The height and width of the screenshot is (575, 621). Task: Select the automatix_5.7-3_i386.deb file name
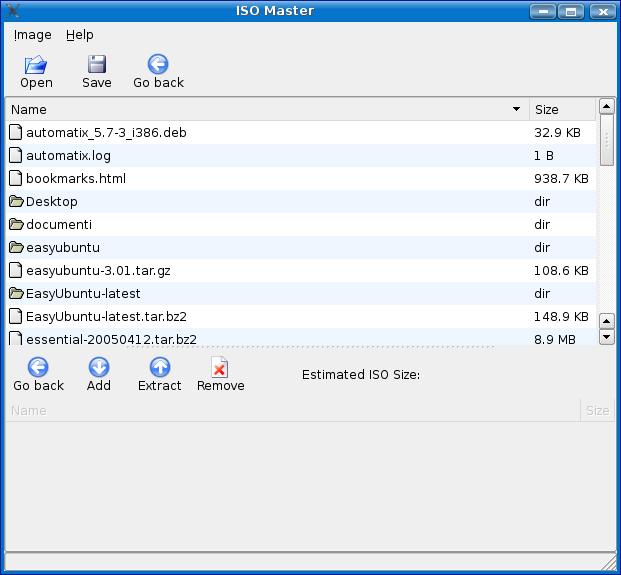(106, 132)
